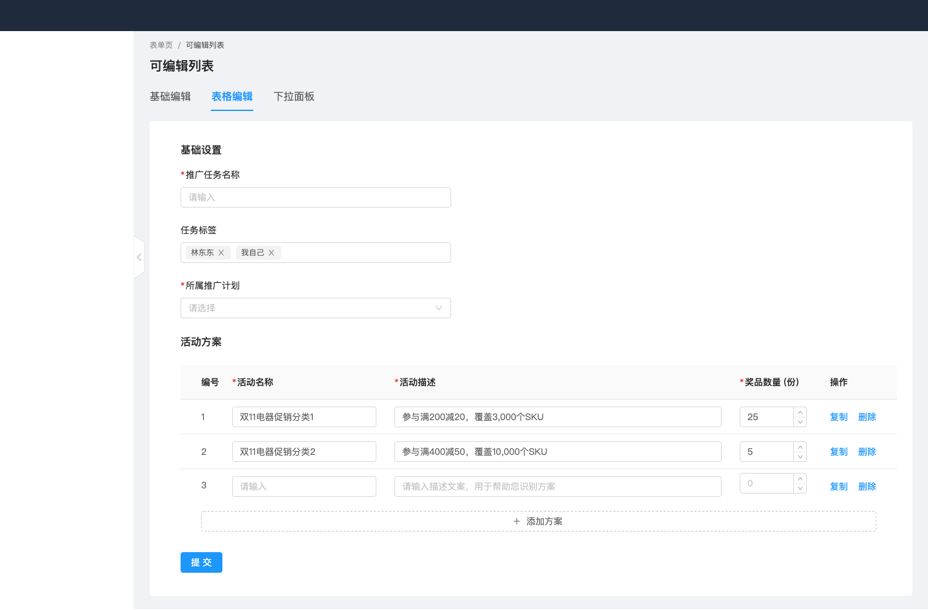Delete row 2 using its 删除 link
The height and width of the screenshot is (610, 928).
(868, 451)
